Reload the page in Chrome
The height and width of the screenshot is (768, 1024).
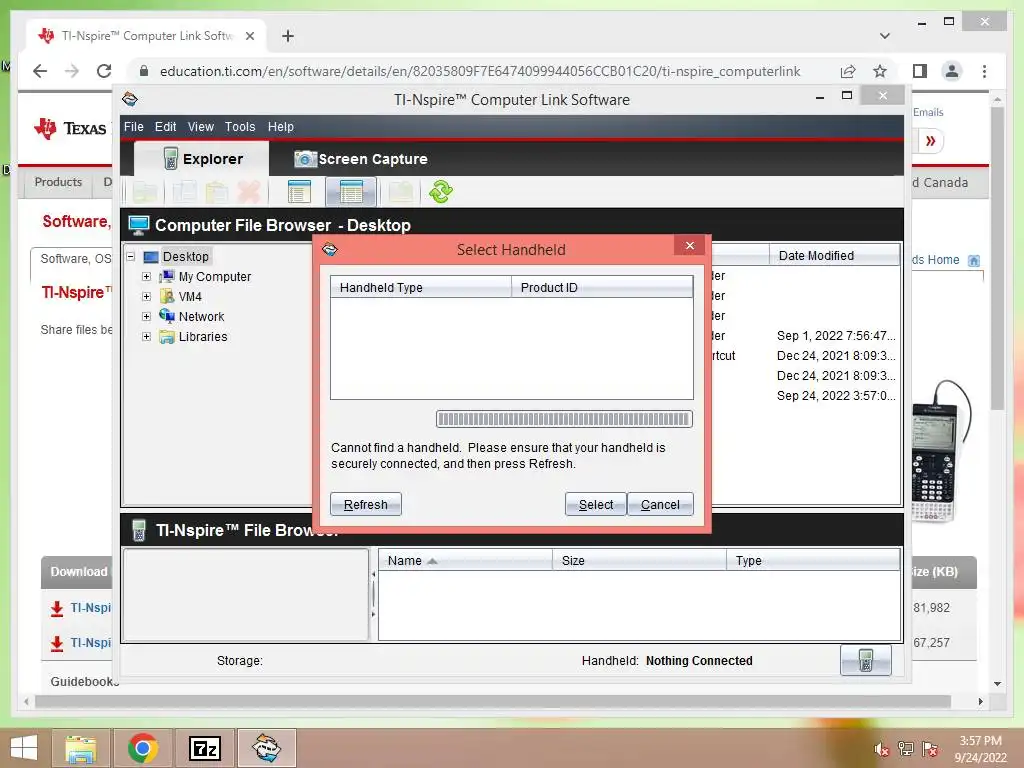point(104,71)
